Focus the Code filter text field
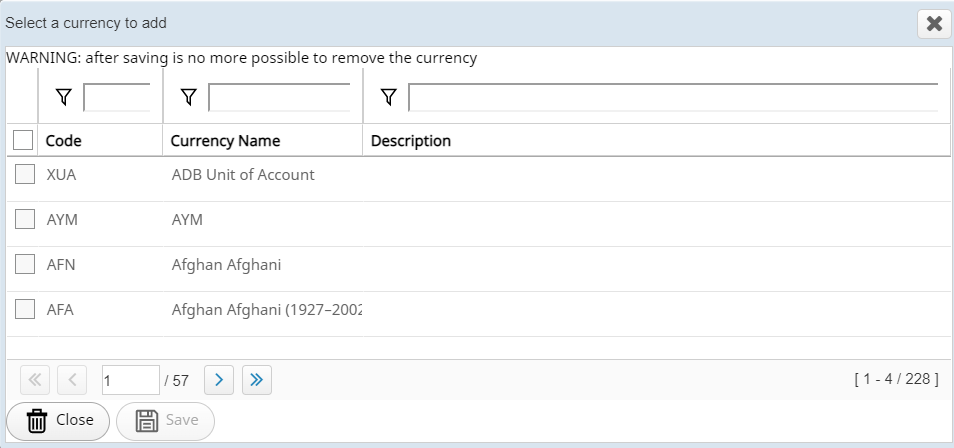The height and width of the screenshot is (448, 954). [116, 97]
